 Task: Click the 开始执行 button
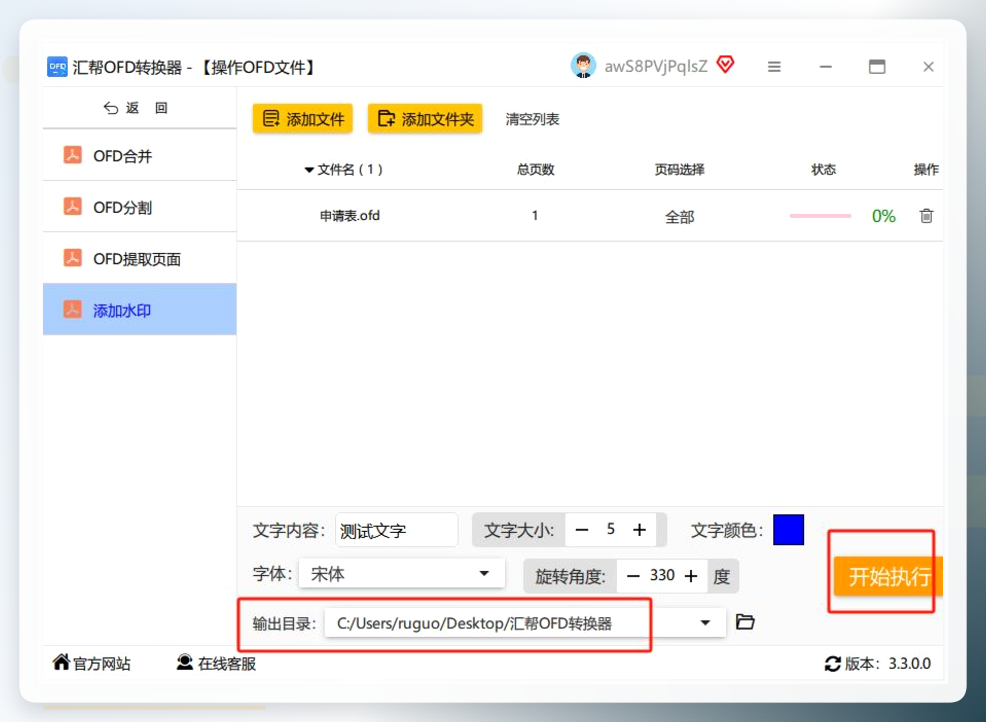pos(888,576)
